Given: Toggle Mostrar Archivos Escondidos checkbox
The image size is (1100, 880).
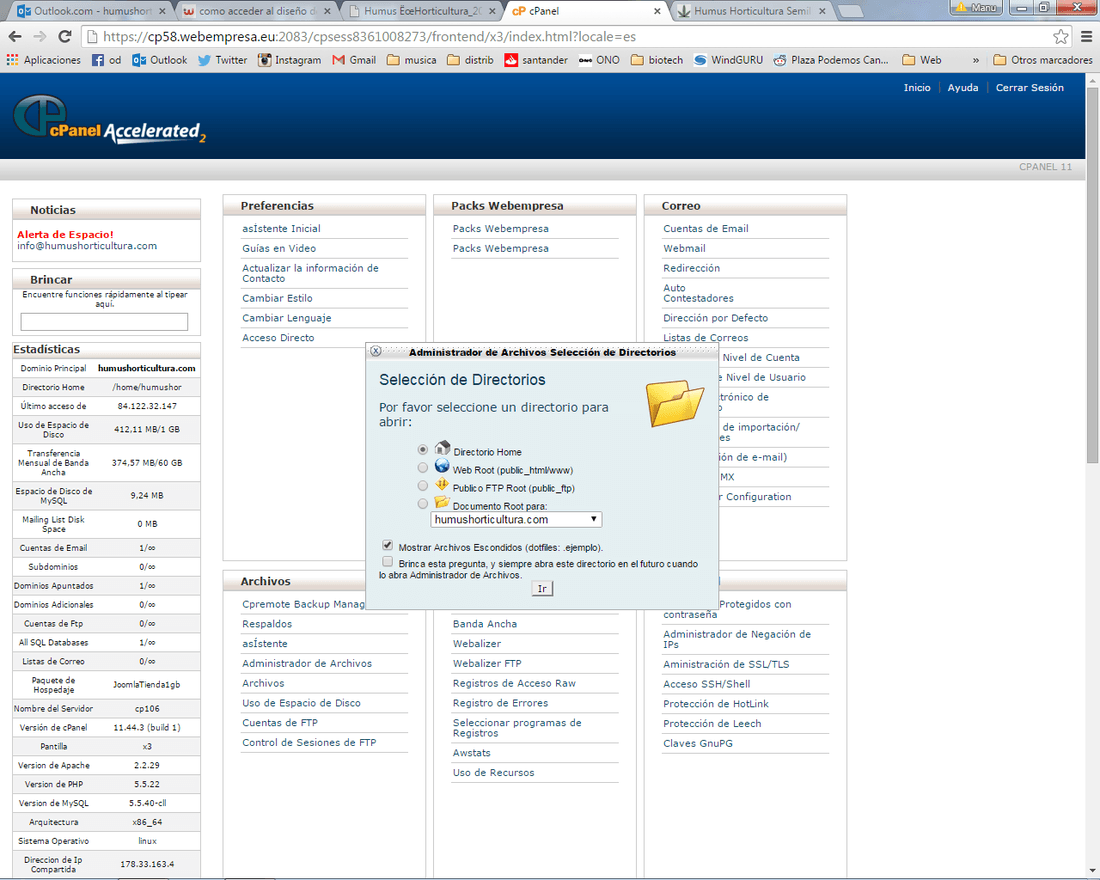Looking at the screenshot, I should (x=387, y=545).
